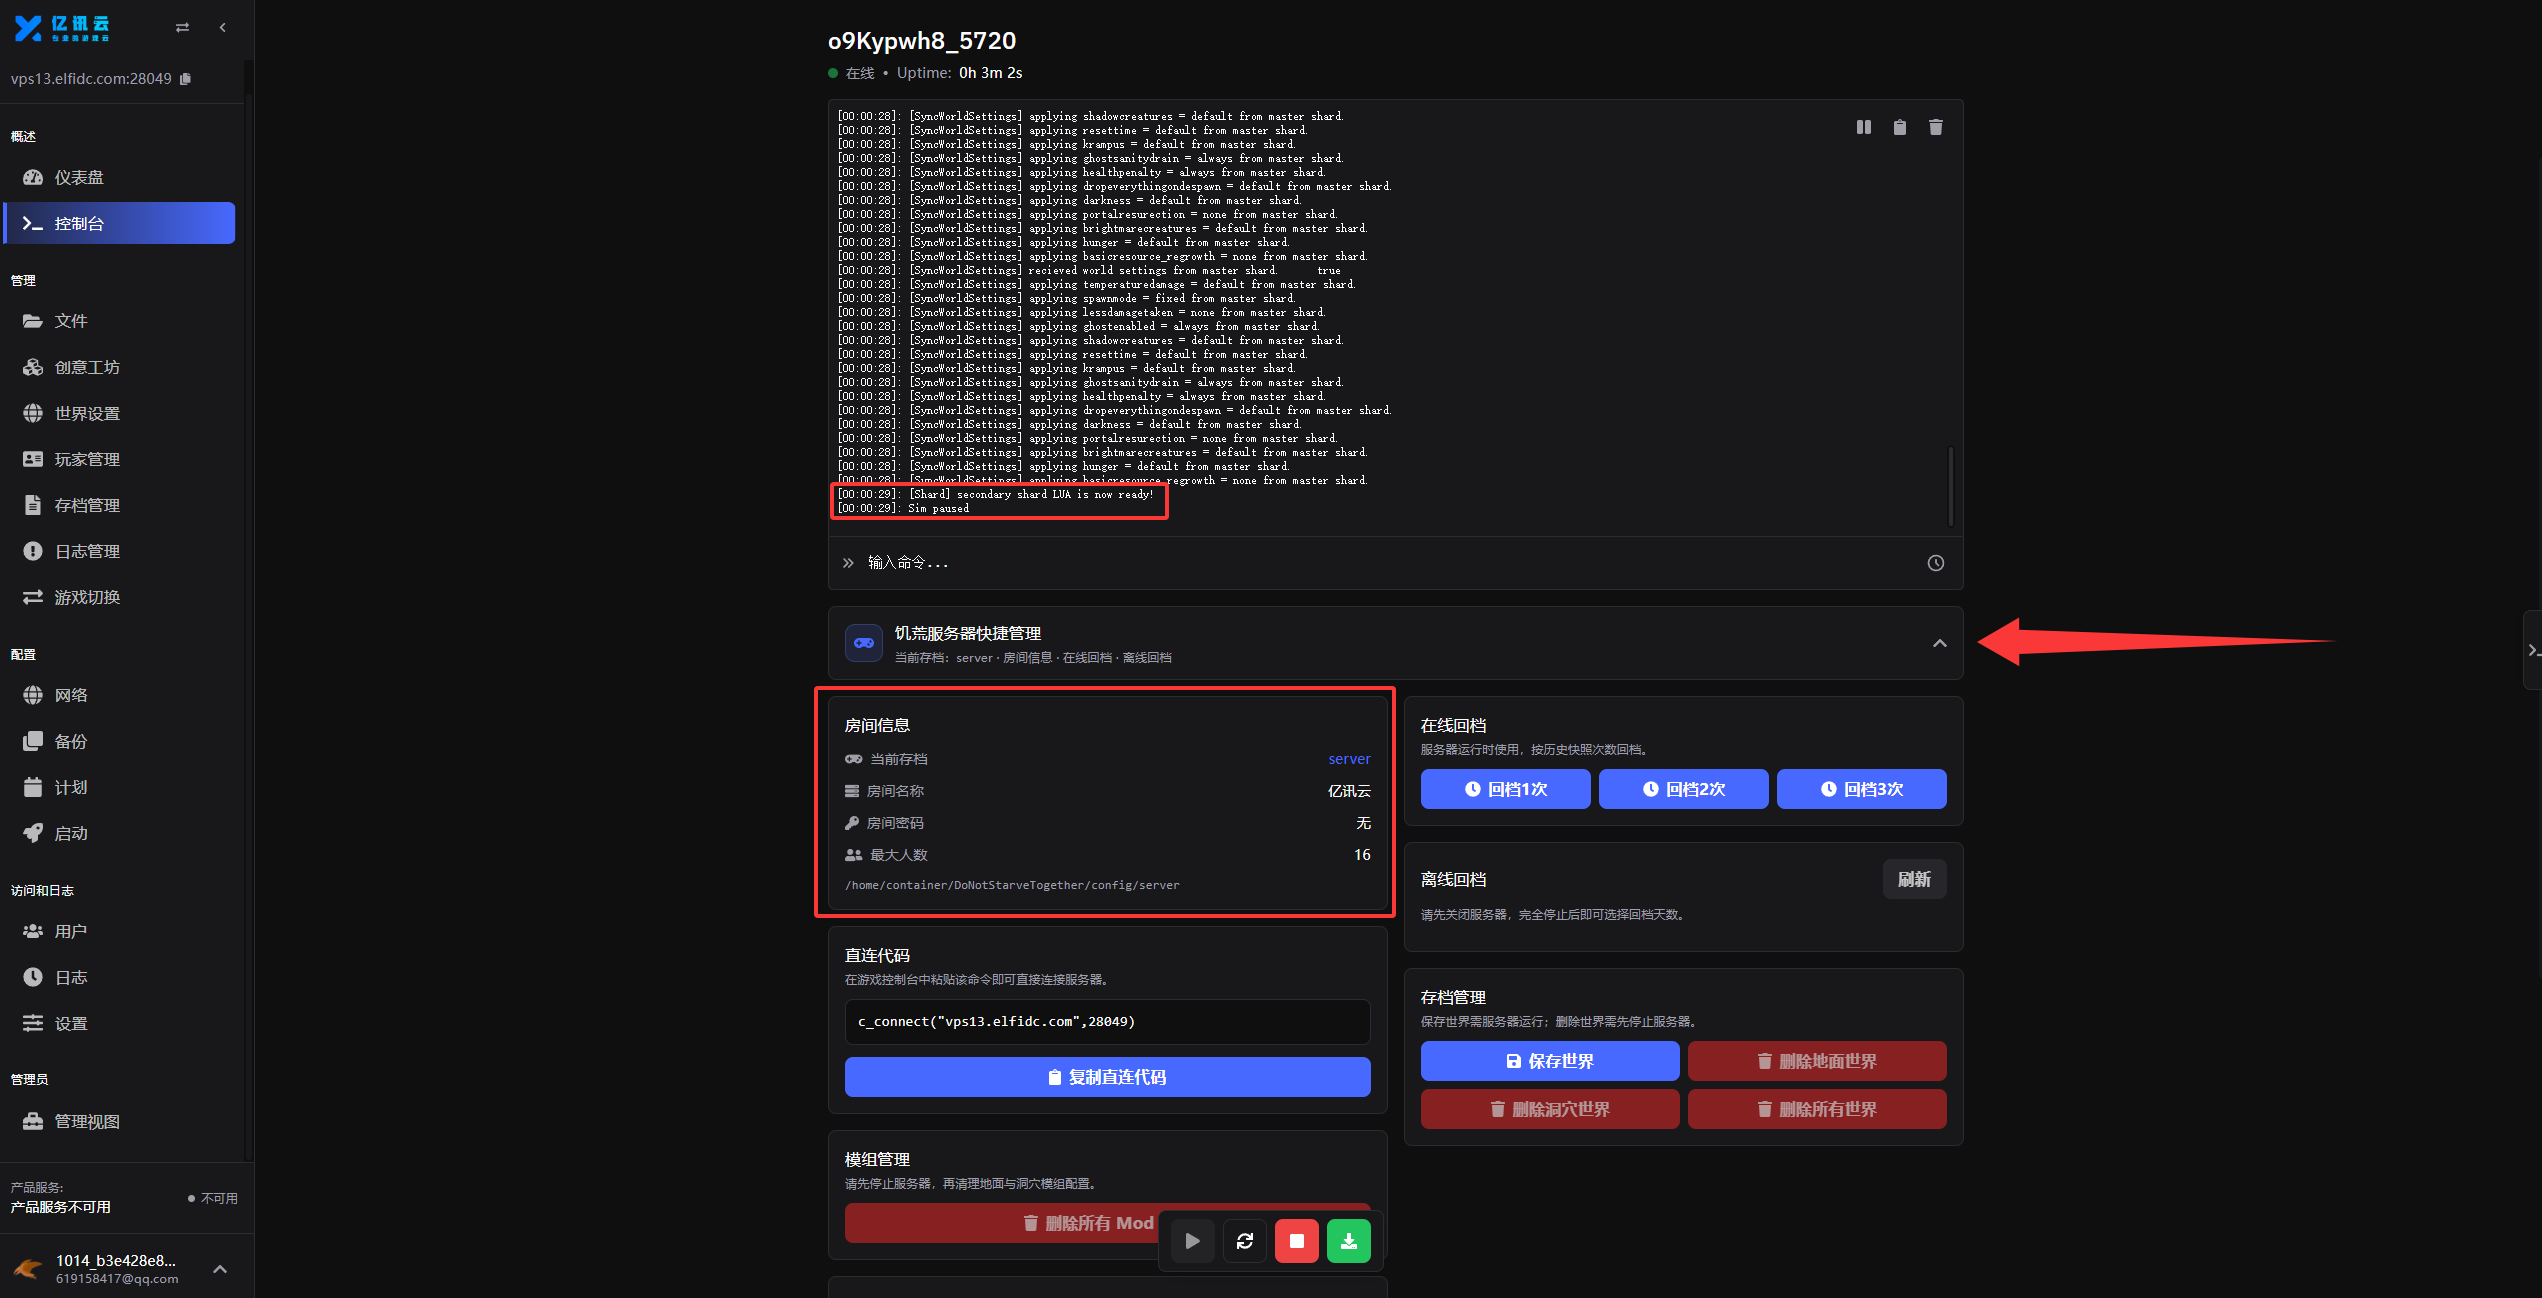Open 启动 startup settings
2542x1298 pixels.
click(x=120, y=833)
